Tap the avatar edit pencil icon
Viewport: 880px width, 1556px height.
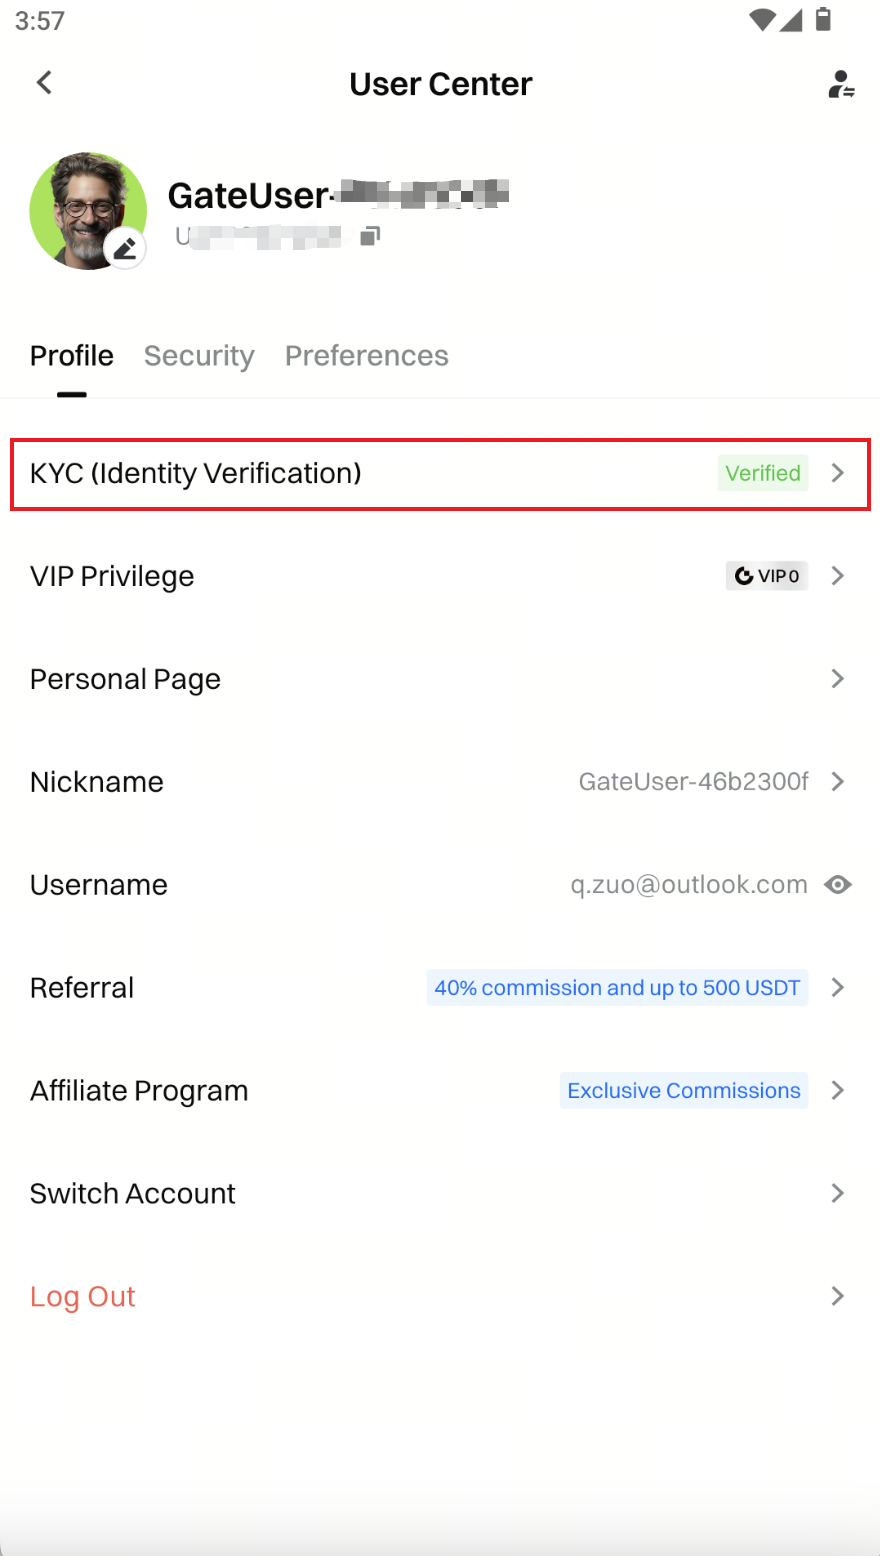click(x=125, y=248)
